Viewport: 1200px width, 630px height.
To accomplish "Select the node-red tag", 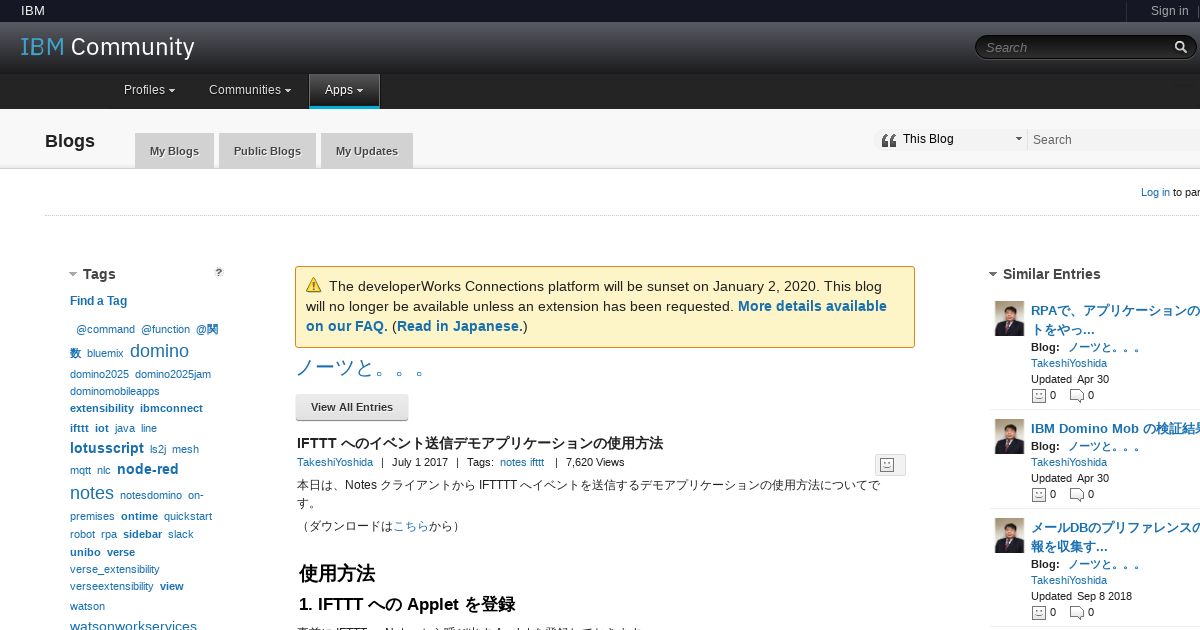I will (x=148, y=469).
